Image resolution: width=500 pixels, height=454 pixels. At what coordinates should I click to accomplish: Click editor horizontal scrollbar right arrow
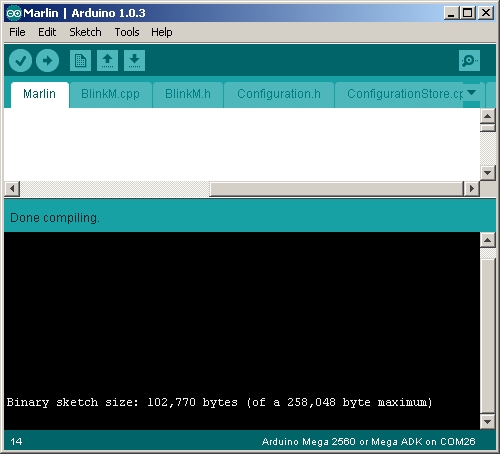coord(472,189)
